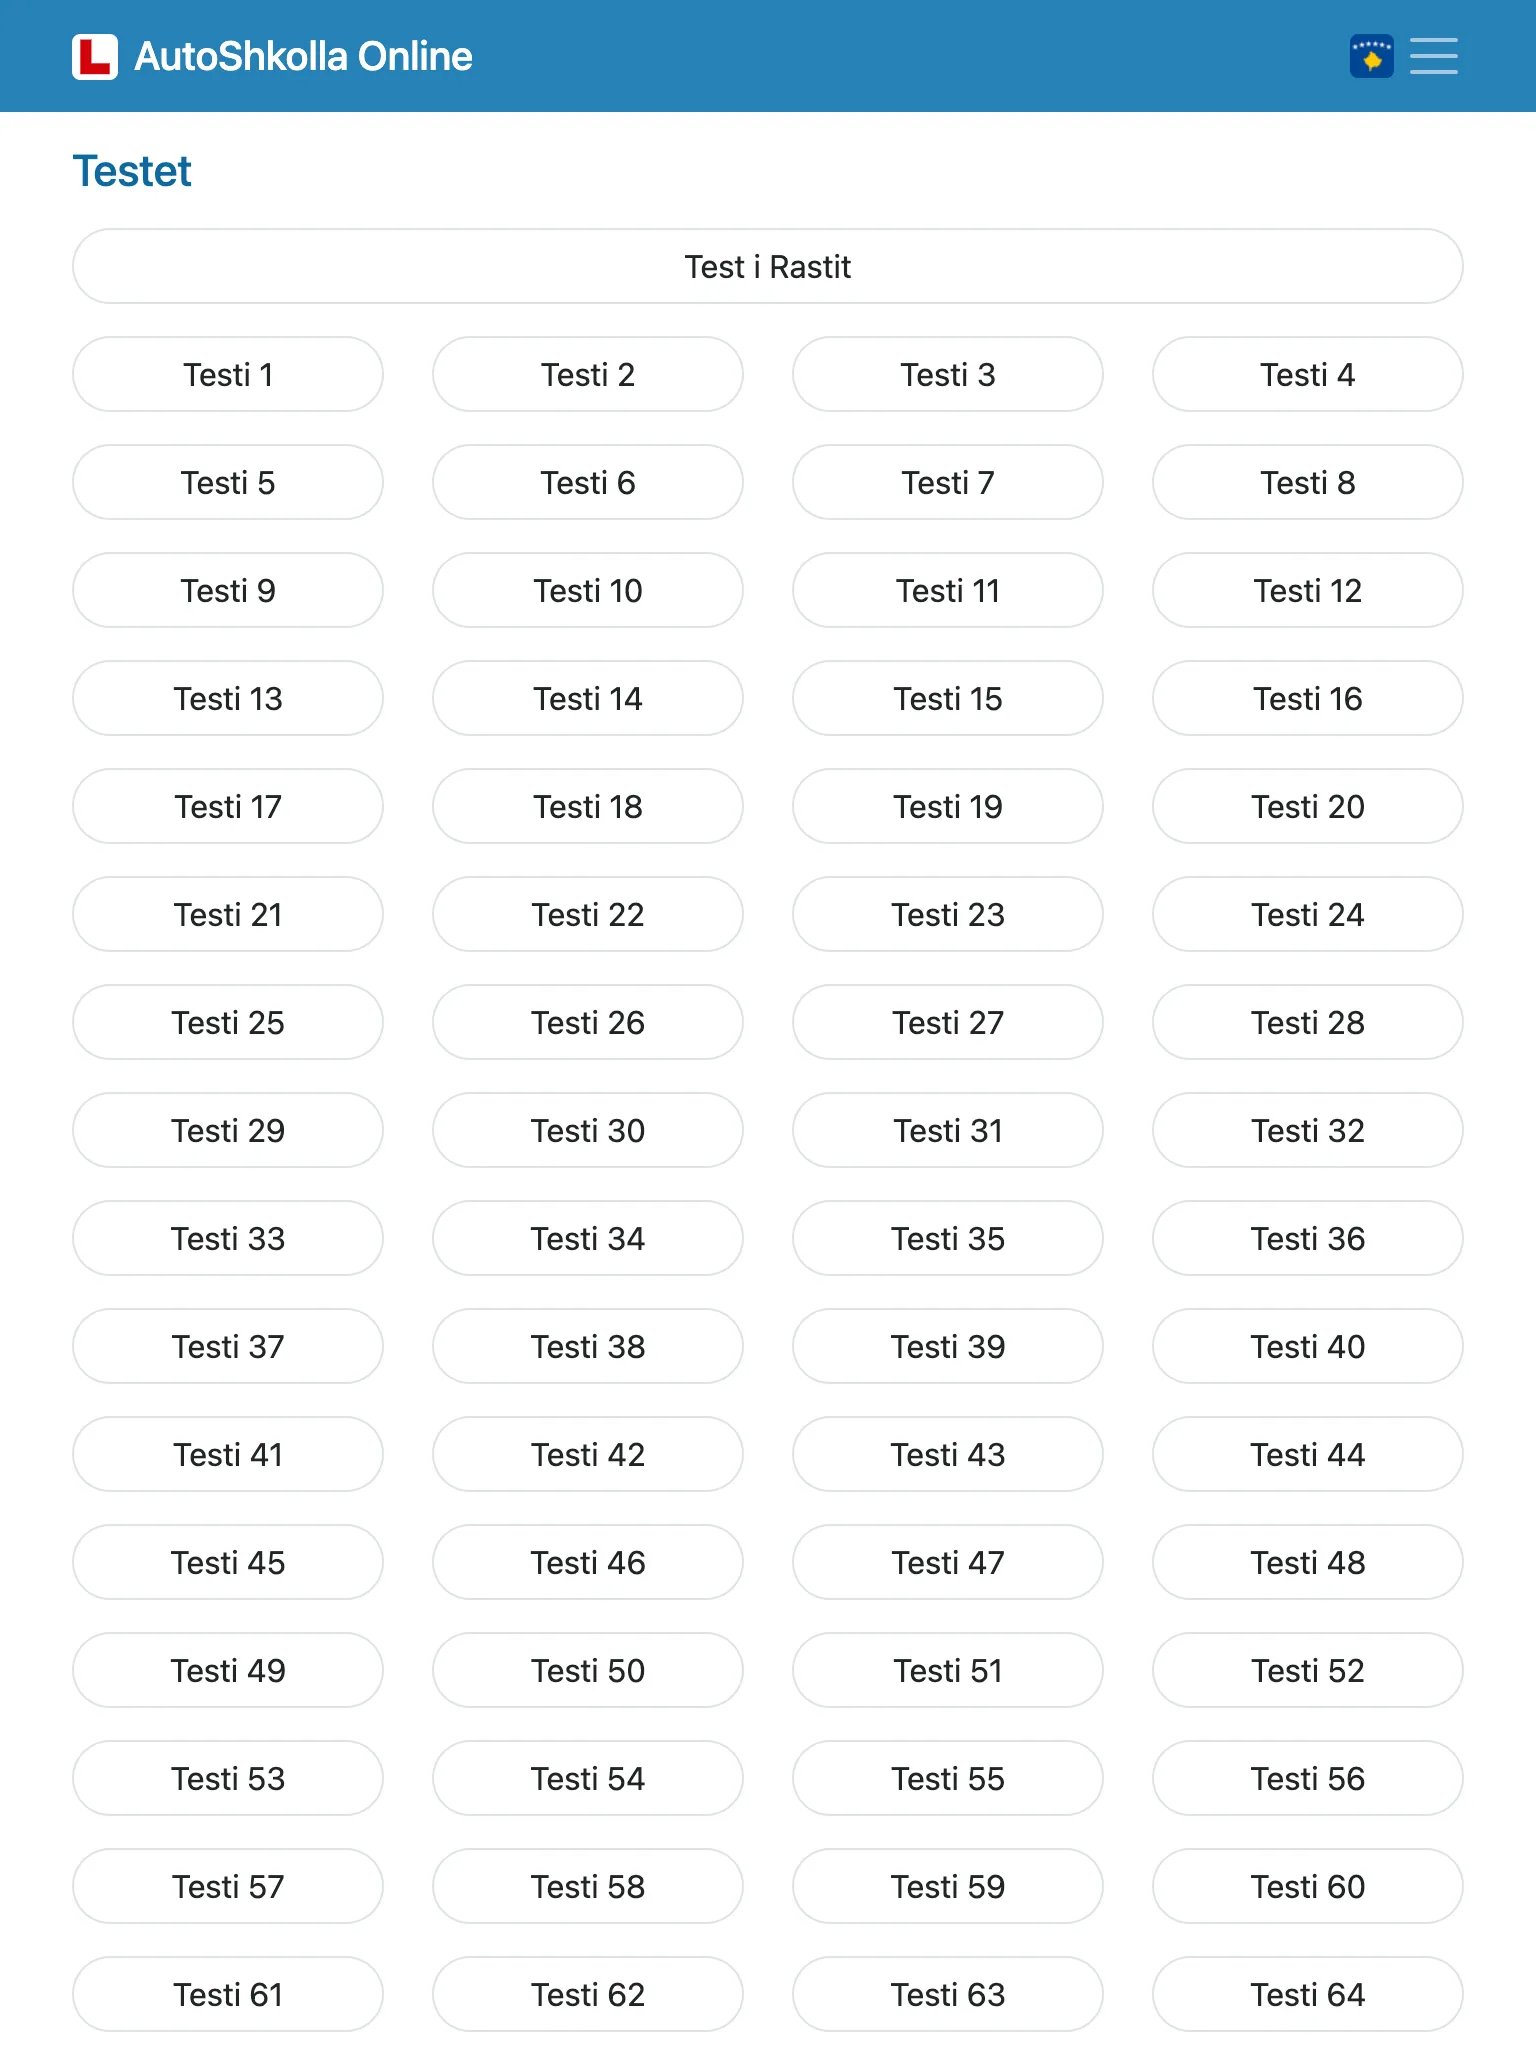The height and width of the screenshot is (2048, 1536).
Task: Choose Testi 33
Action: 228,1238
